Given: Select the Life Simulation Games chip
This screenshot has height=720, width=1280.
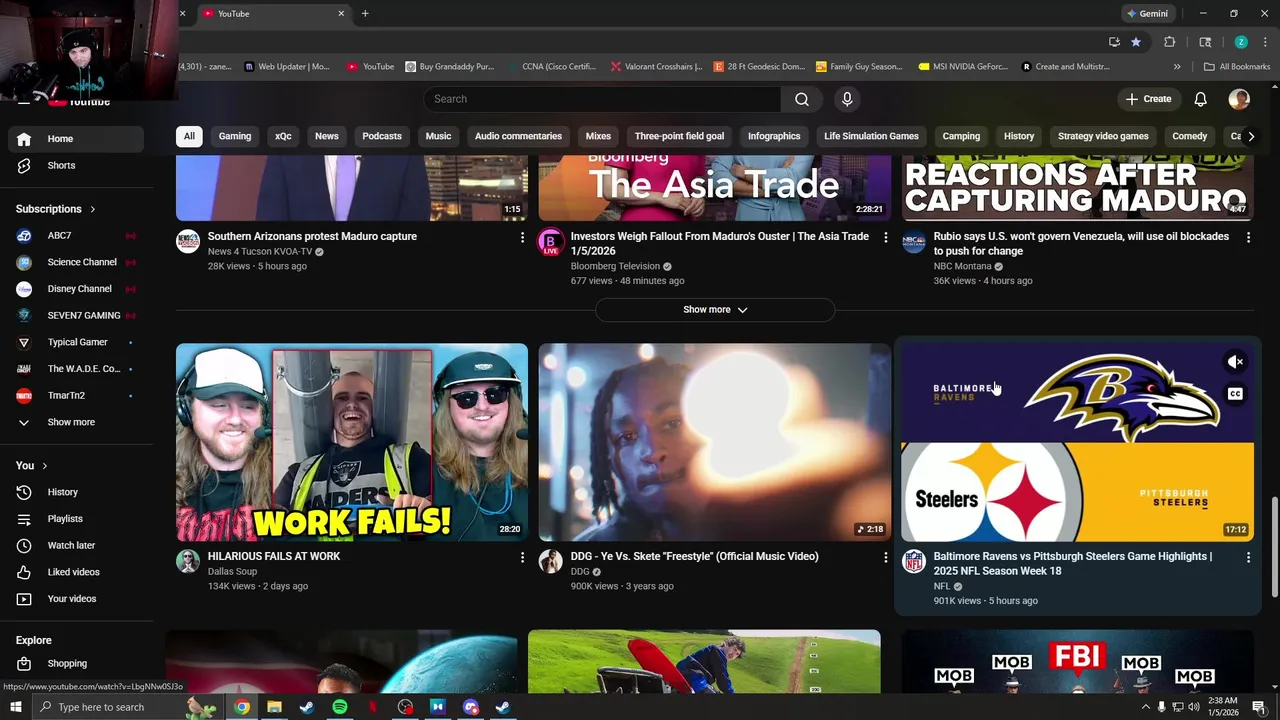Looking at the screenshot, I should pyautogui.click(x=871, y=136).
